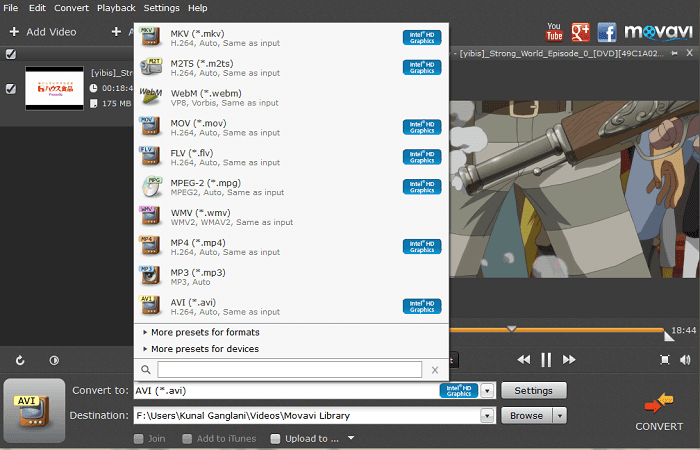
Task: Click the large AVI output format icon
Action: [x=34, y=411]
